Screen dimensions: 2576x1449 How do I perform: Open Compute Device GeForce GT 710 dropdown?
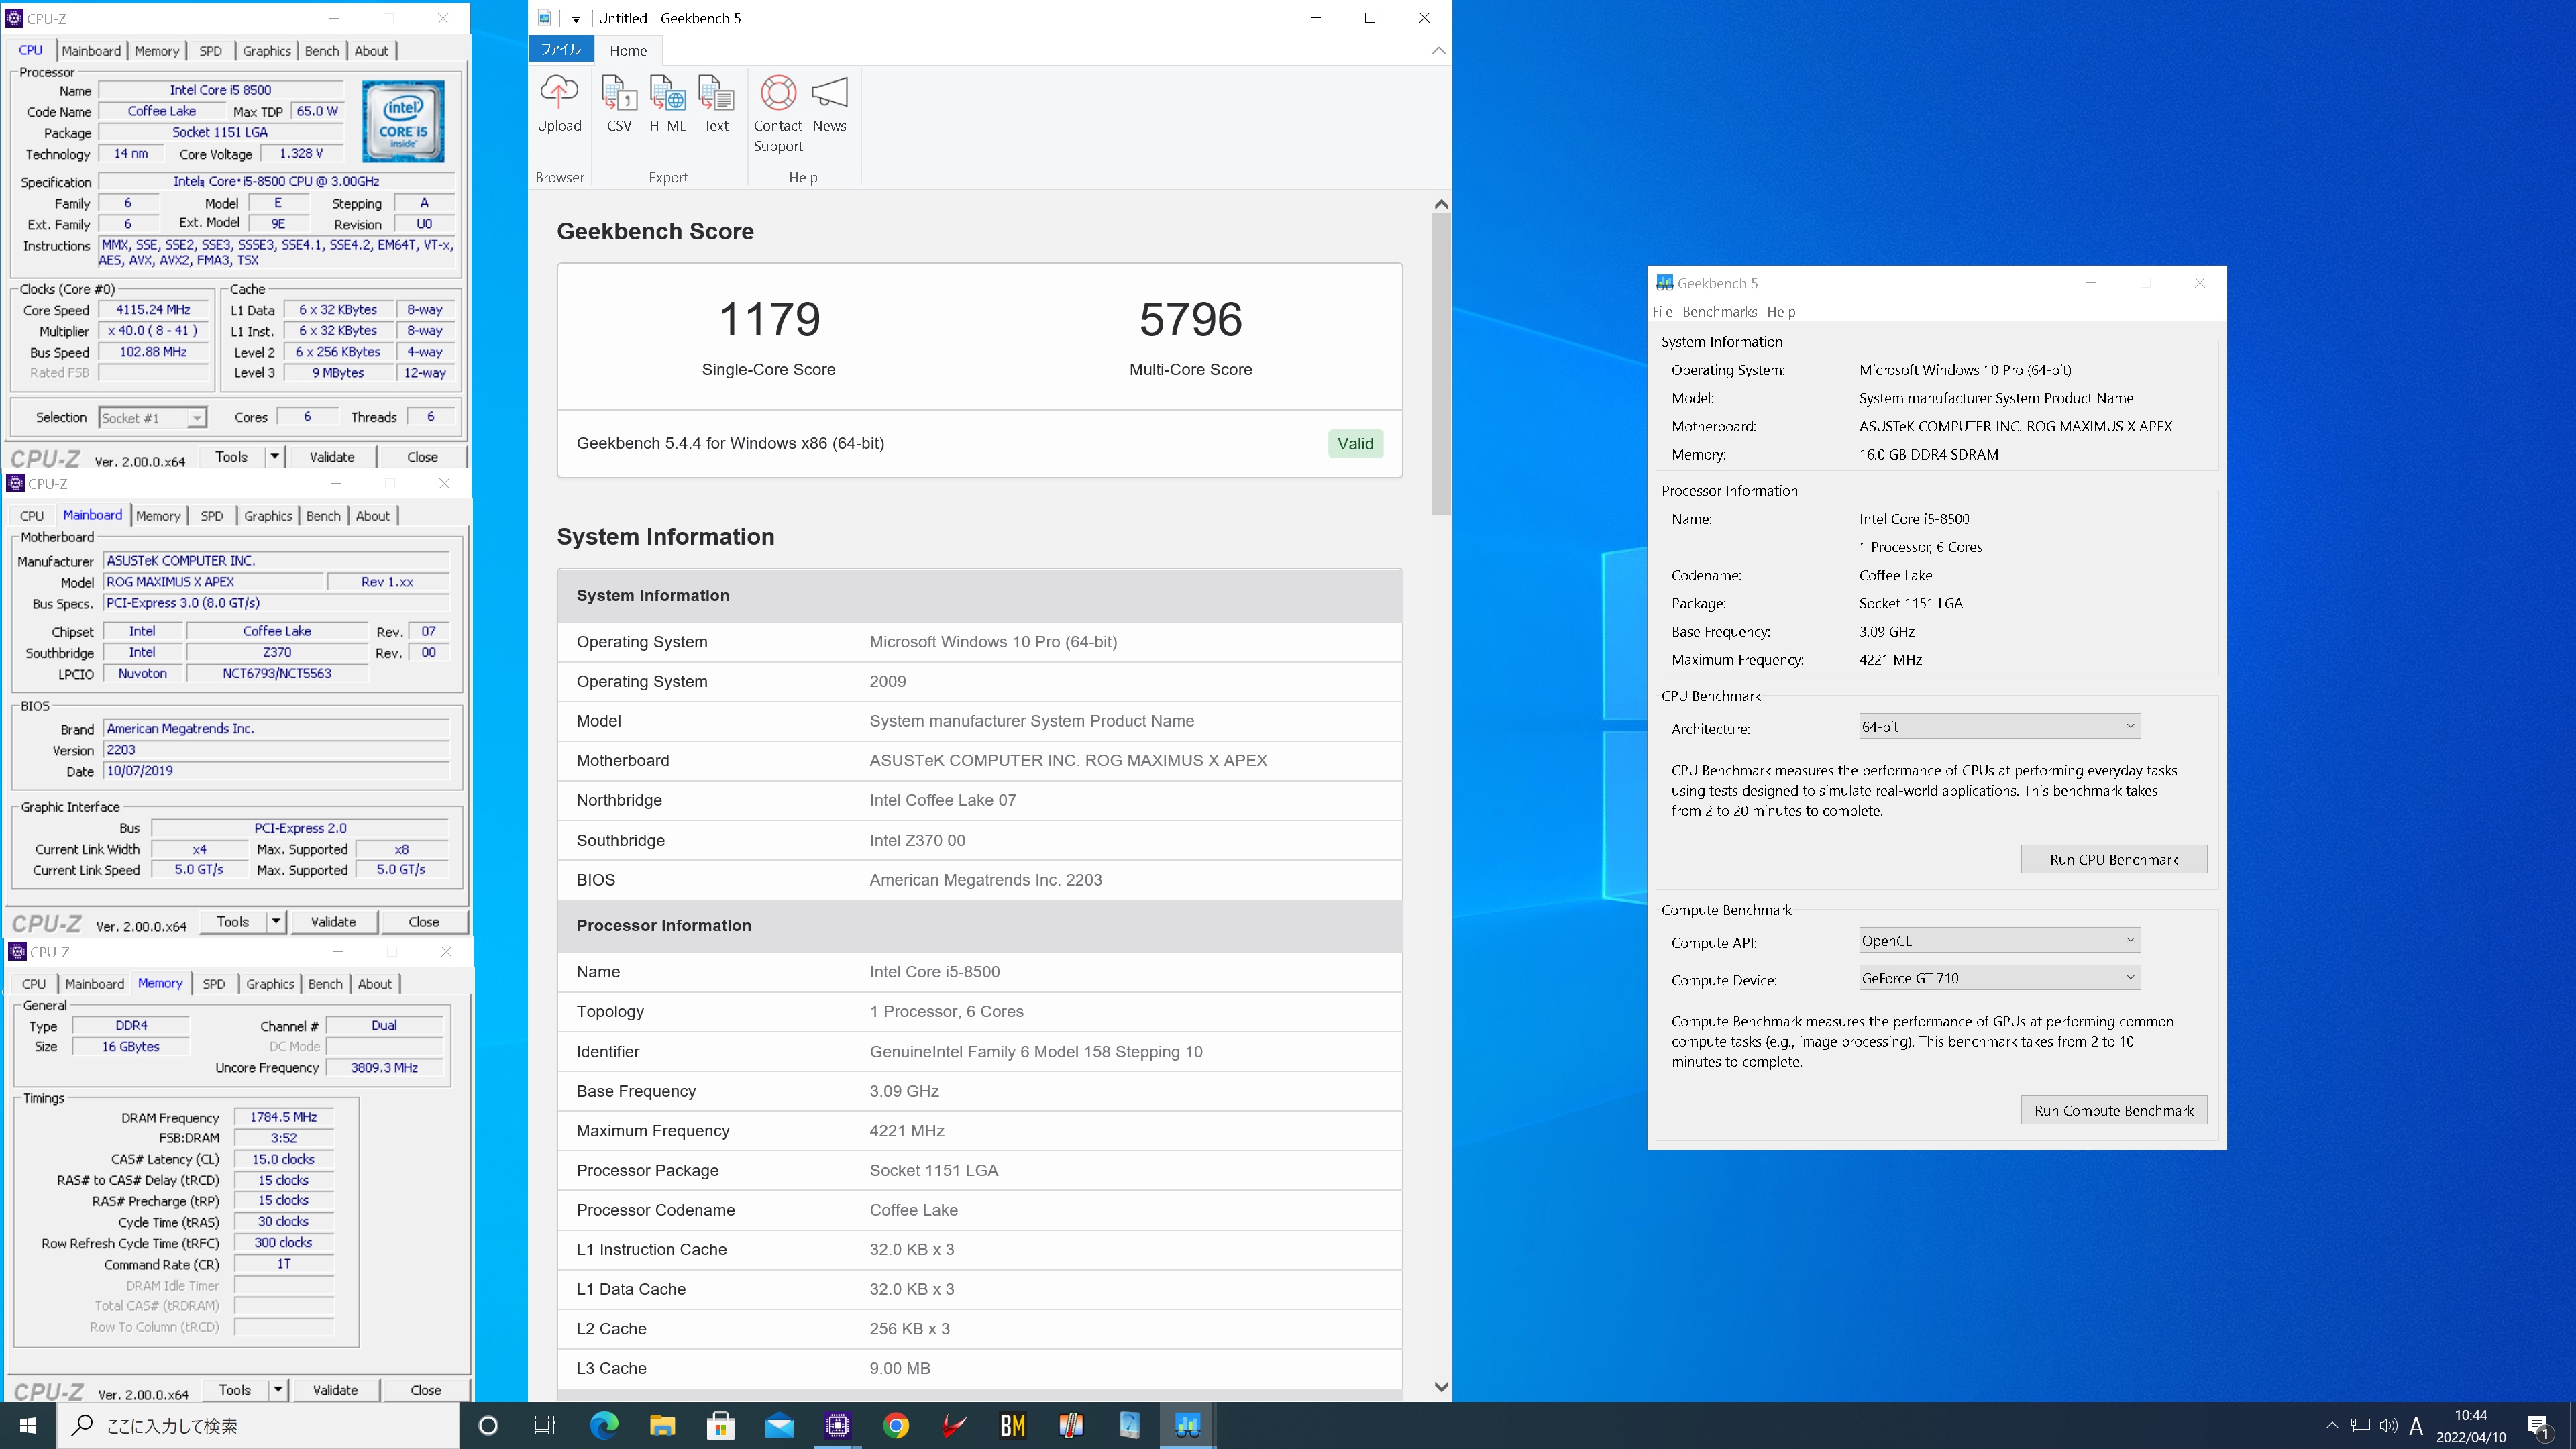(x=1999, y=978)
